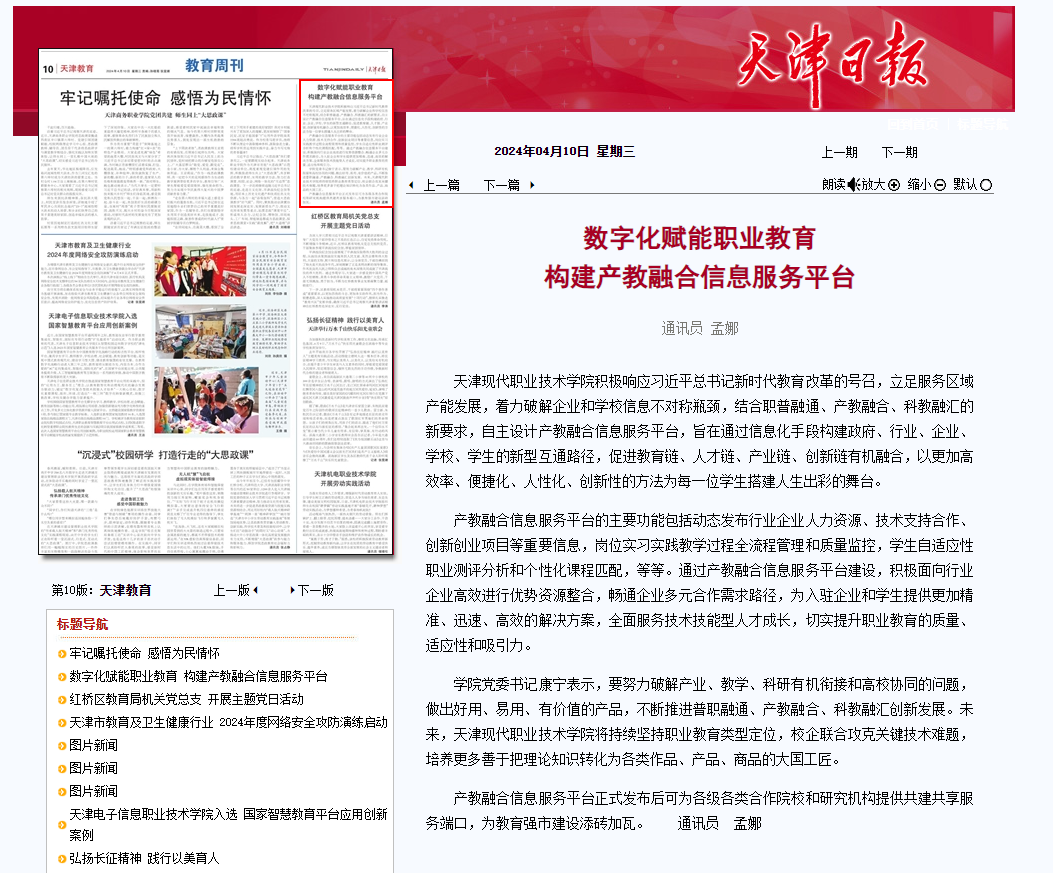Click highlighted red-boxed article on page thumbnail

(x=347, y=142)
